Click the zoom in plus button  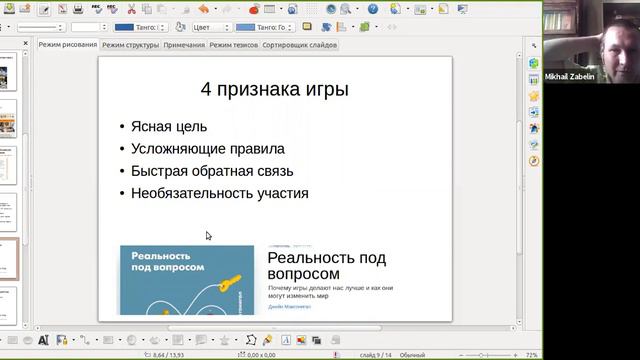(x=516, y=355)
